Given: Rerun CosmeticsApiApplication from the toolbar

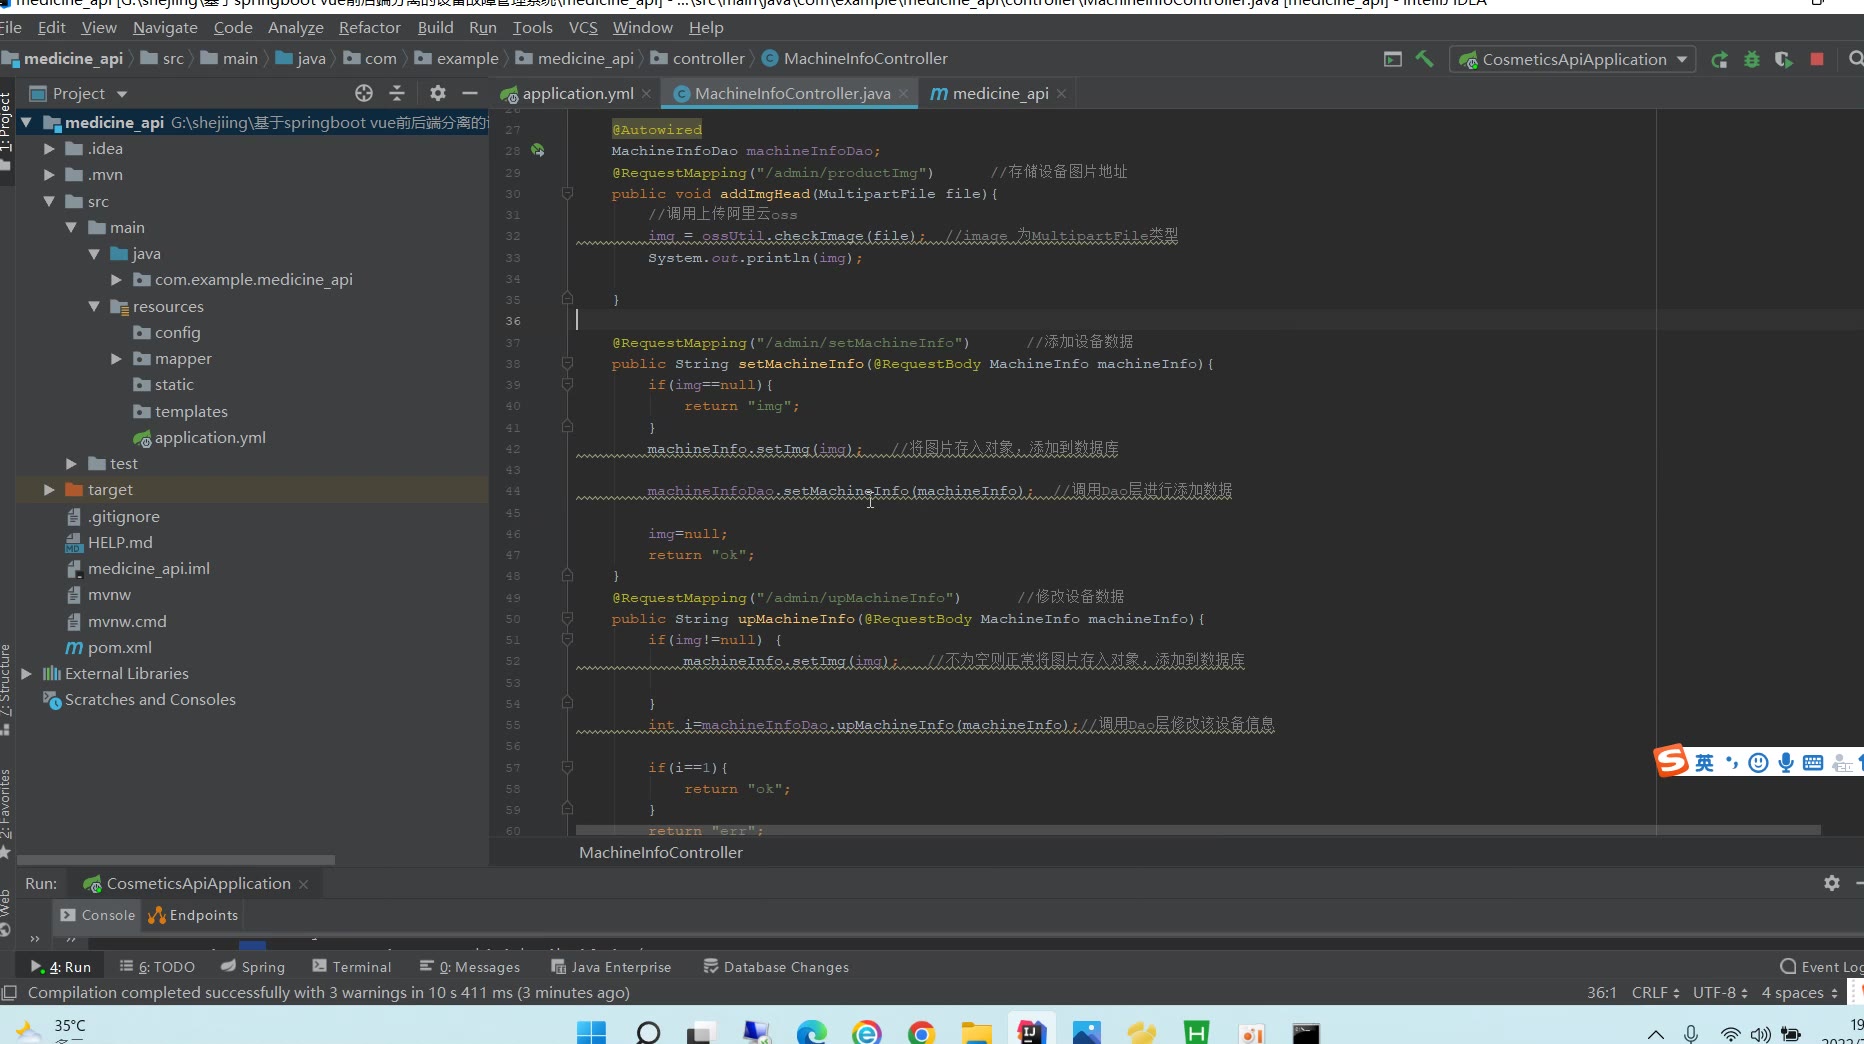Looking at the screenshot, I should tap(1719, 59).
